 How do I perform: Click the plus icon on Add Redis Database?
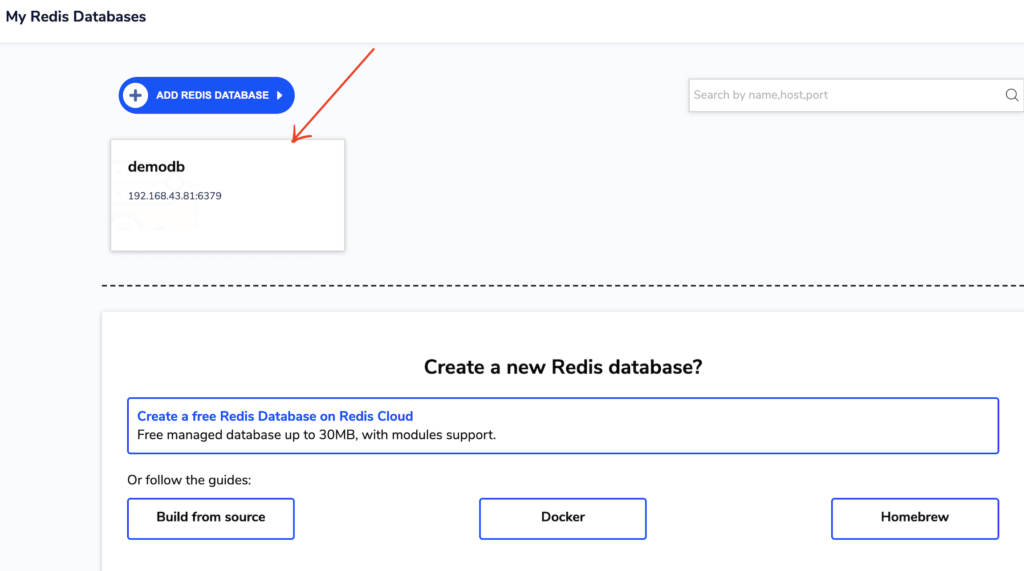click(135, 95)
